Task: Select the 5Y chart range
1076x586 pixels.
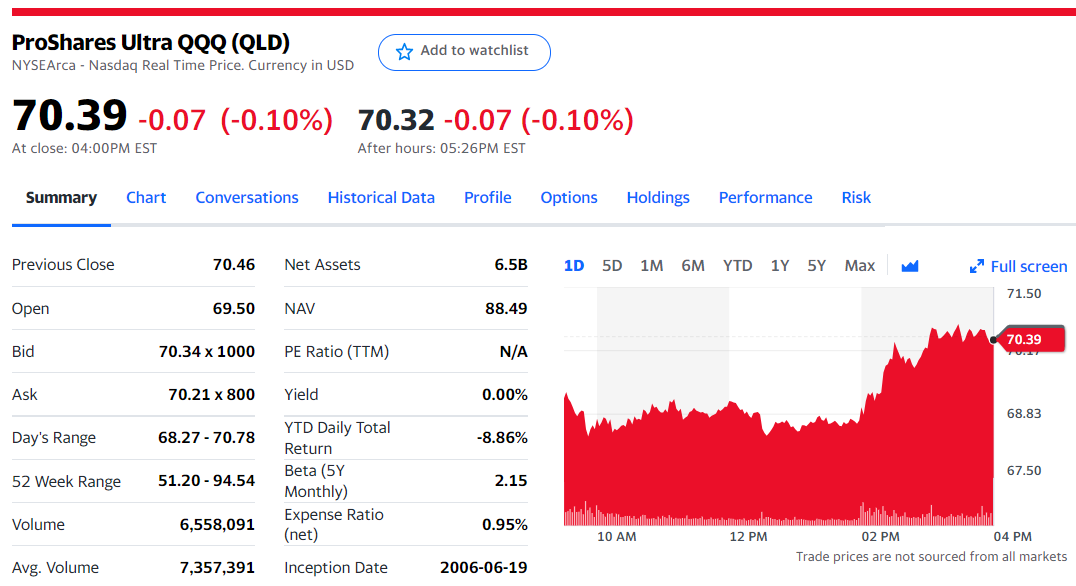Action: (817, 266)
